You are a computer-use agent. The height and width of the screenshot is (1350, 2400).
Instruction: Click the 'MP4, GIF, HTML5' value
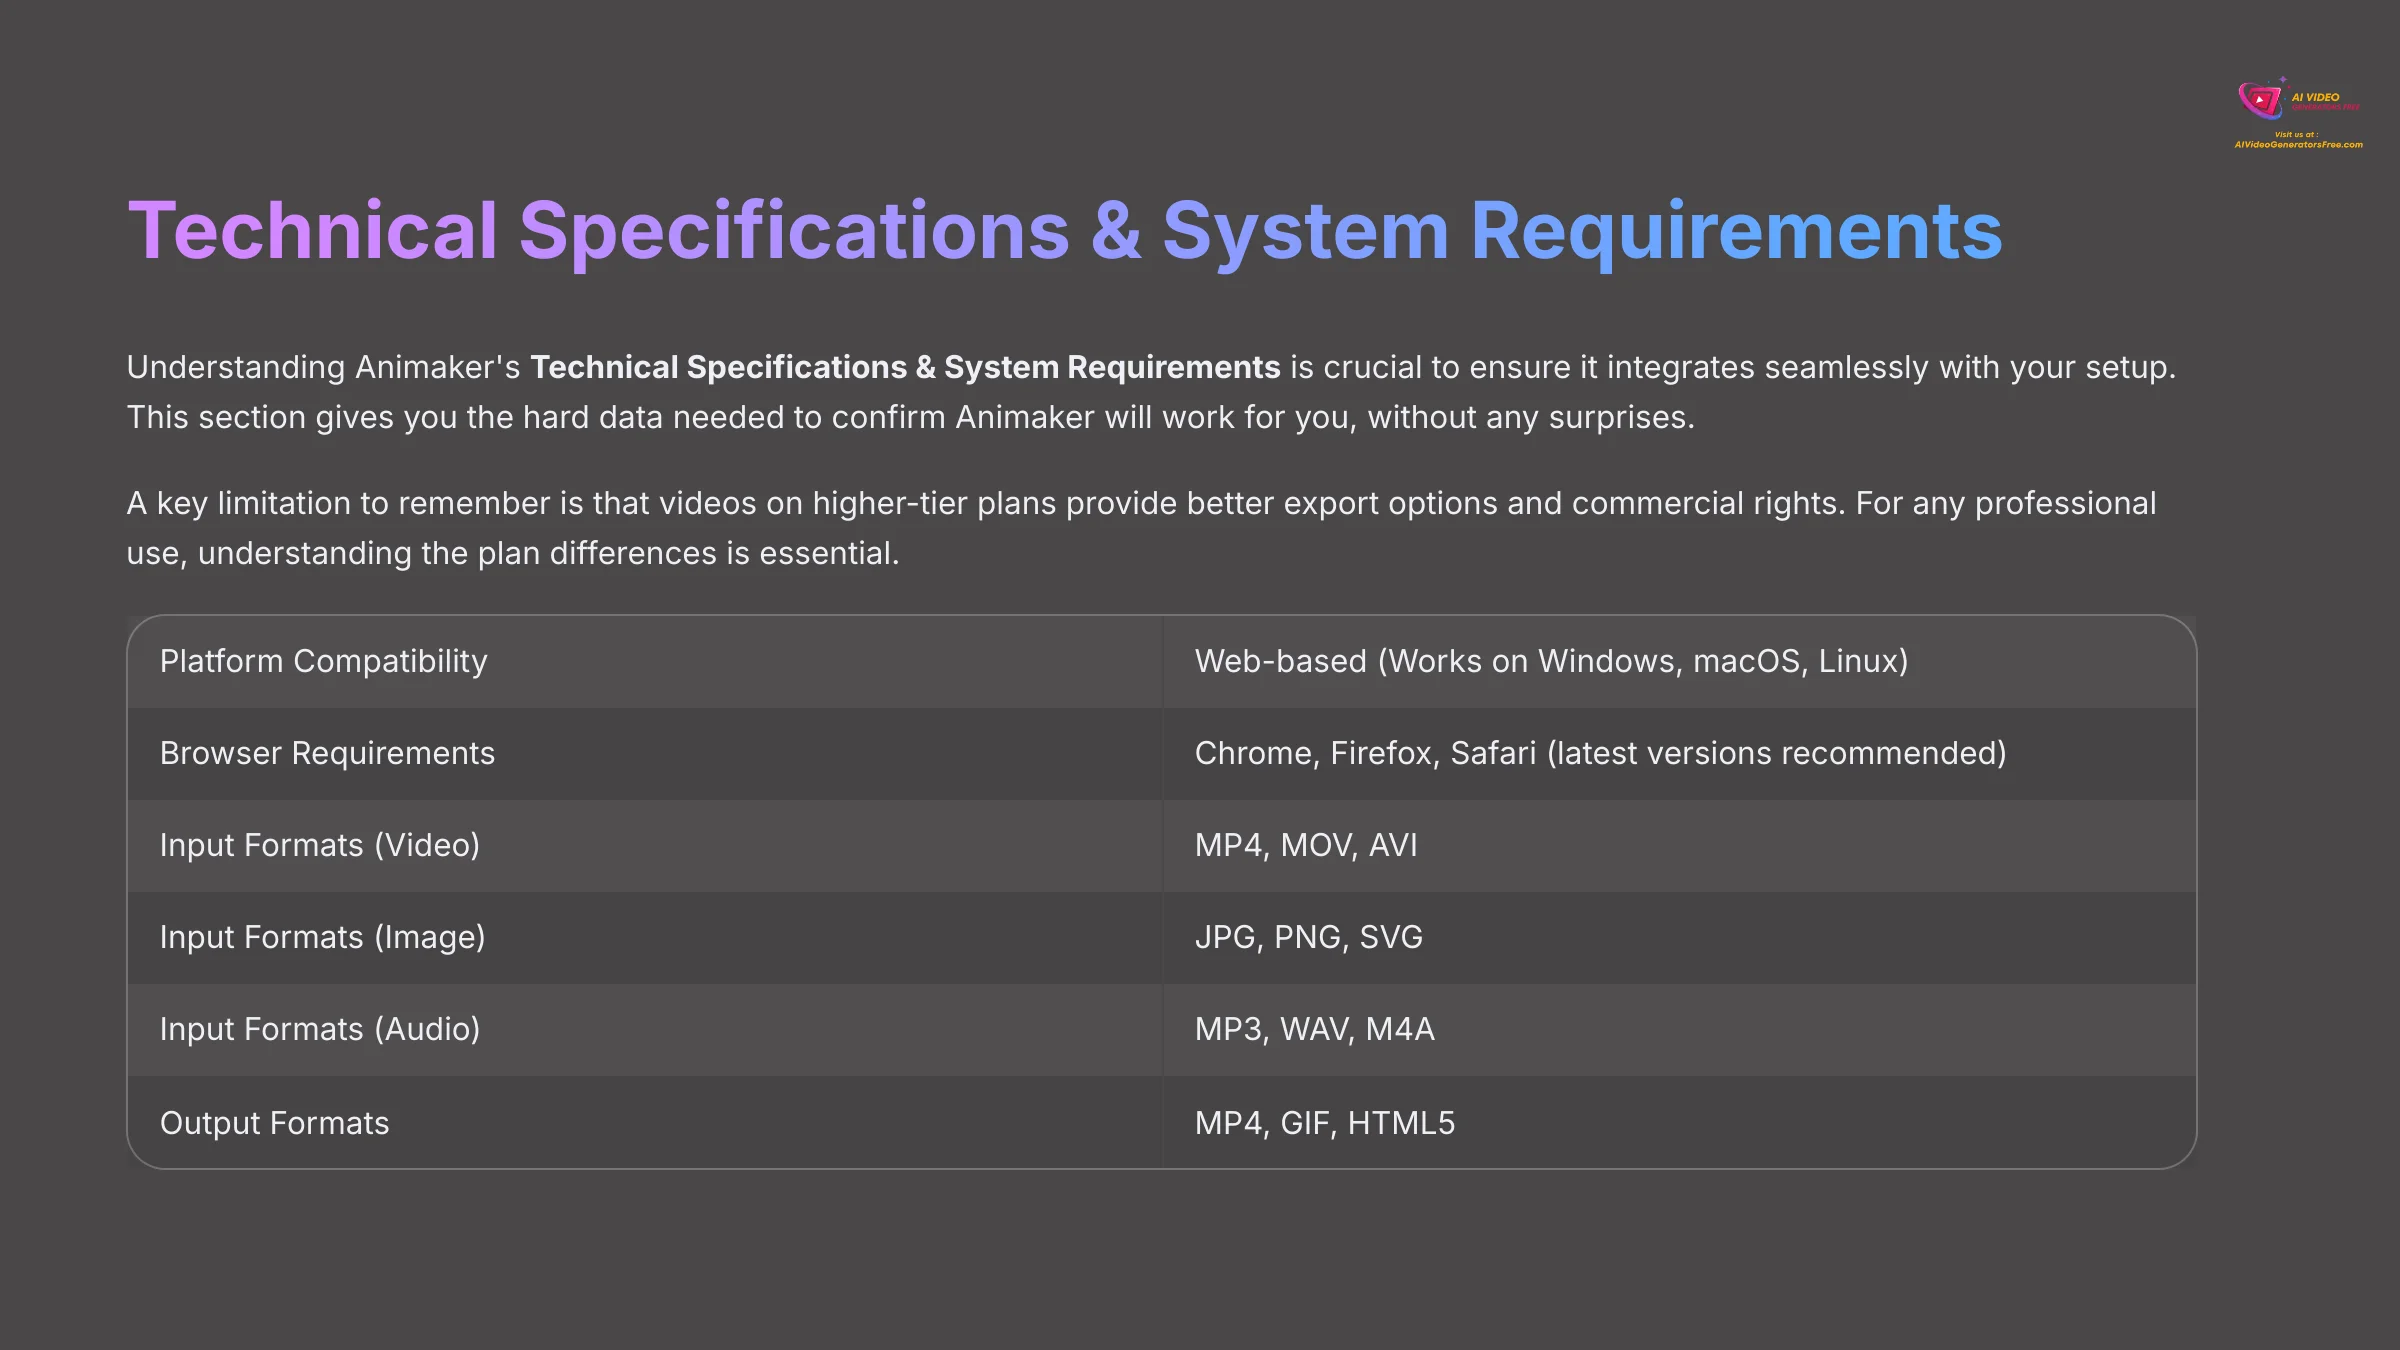pyautogui.click(x=1325, y=1123)
